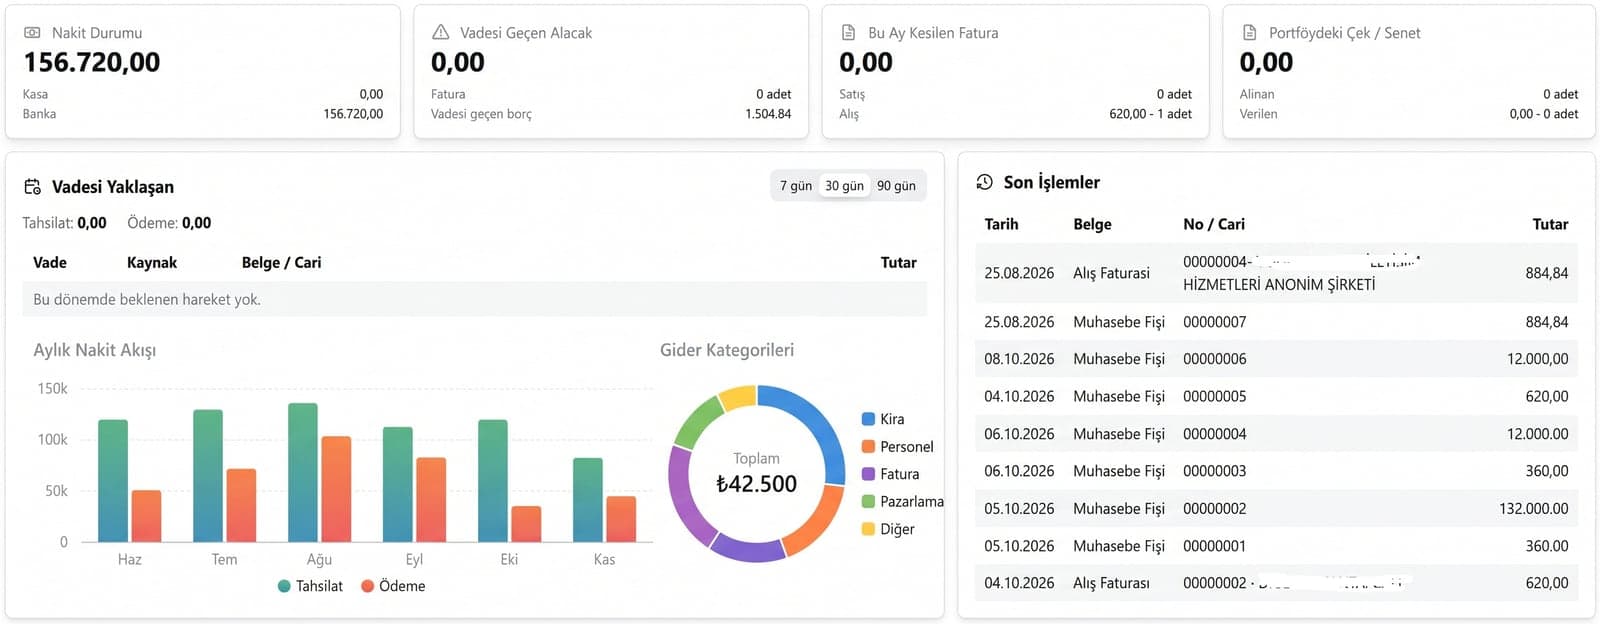Click the Vadesi Geçen Alacak warning icon

440,32
